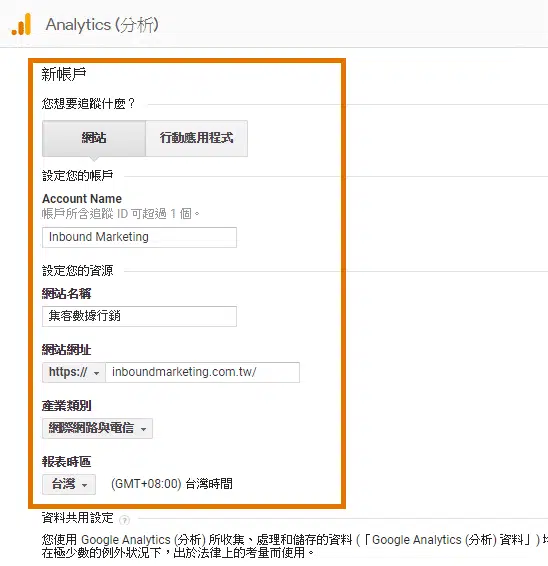Click the help icon beside 資料共用設定
The image size is (548, 566).
pyautogui.click(x=124, y=520)
